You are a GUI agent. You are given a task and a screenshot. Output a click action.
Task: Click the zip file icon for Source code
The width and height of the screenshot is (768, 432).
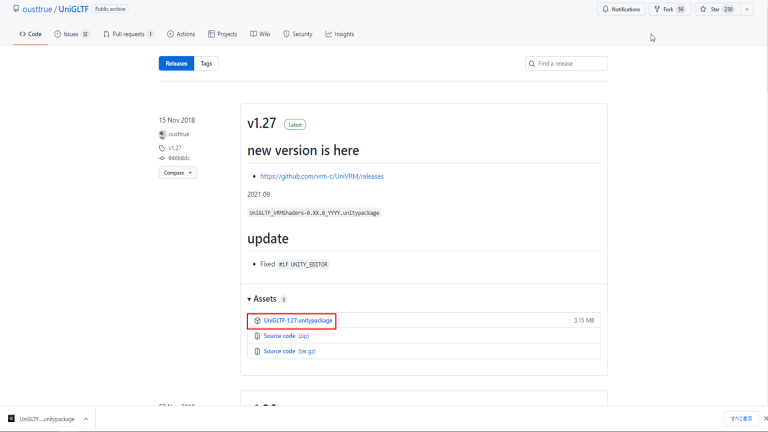click(x=257, y=336)
